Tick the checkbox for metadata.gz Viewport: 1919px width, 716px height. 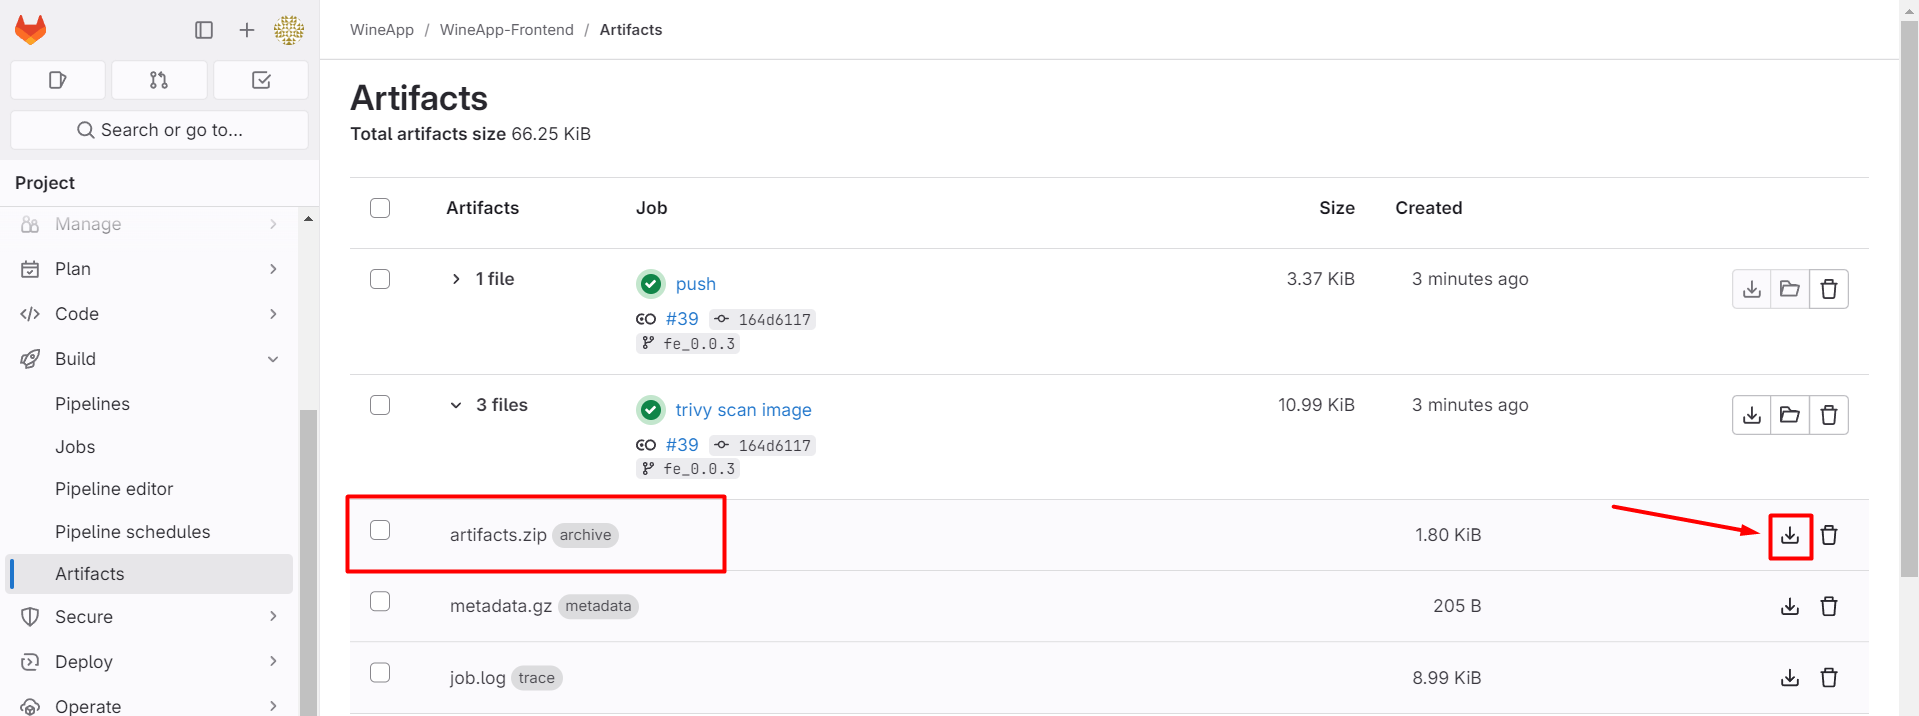[x=380, y=601]
